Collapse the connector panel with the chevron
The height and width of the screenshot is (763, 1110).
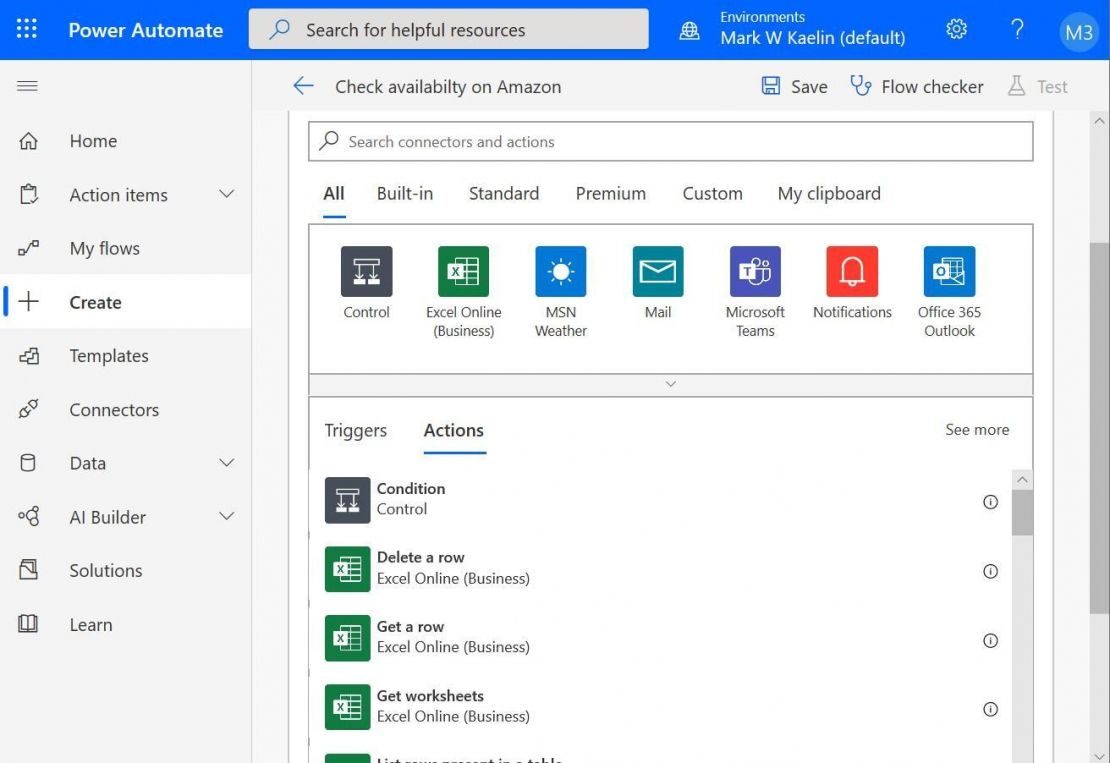coord(669,383)
